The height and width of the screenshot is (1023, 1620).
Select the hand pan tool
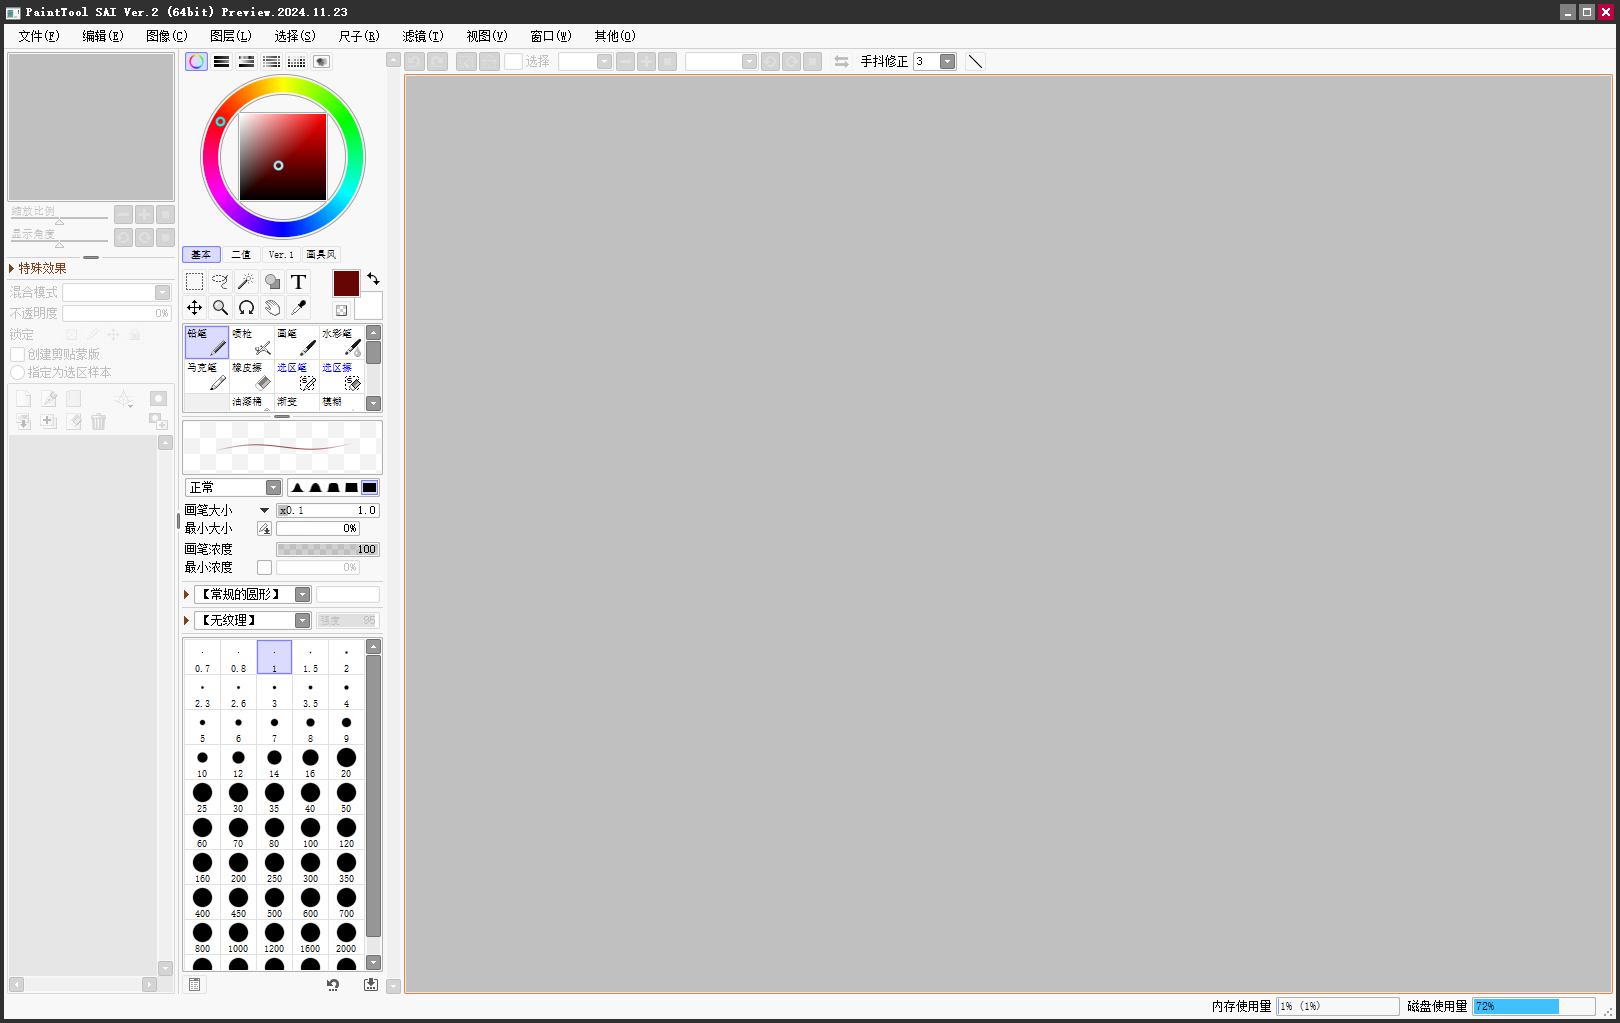pyautogui.click(x=272, y=308)
